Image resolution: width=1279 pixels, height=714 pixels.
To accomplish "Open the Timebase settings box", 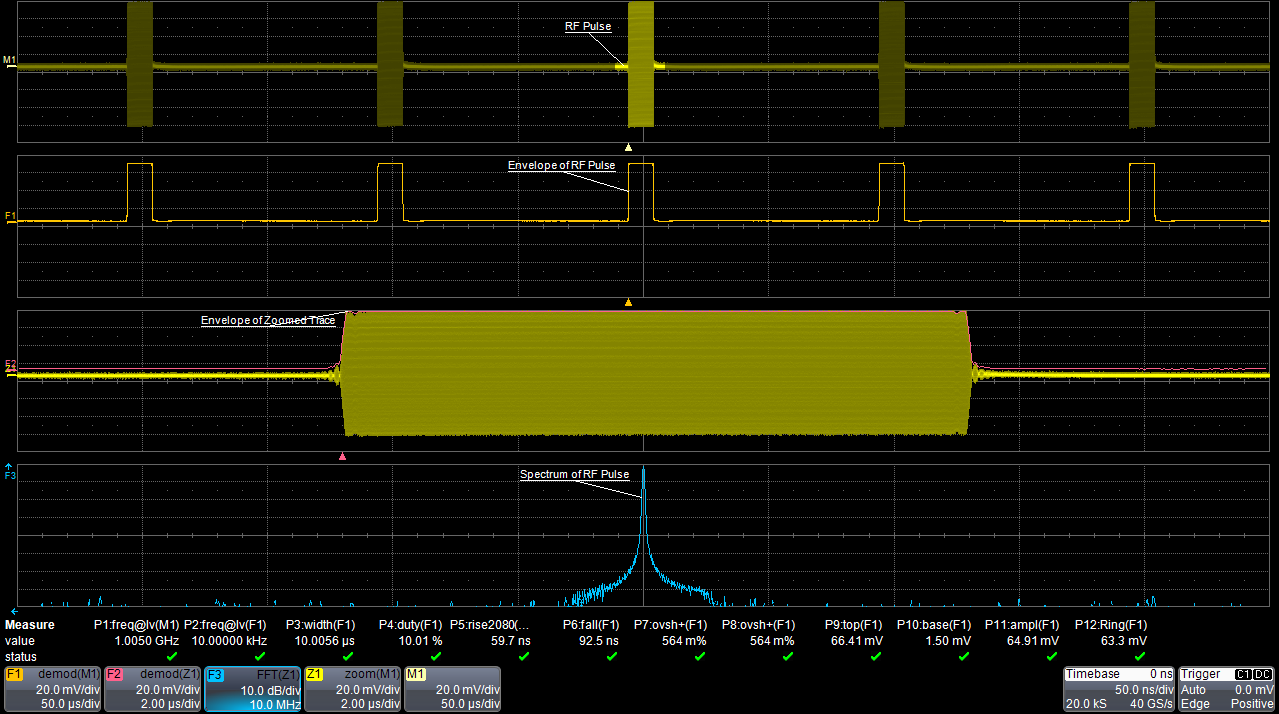I will coord(1118,688).
